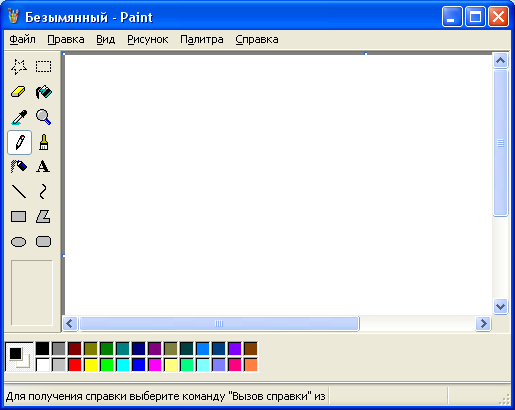The width and height of the screenshot is (515, 410).
Task: Select the rectangular Select tool
Action: (x=44, y=67)
